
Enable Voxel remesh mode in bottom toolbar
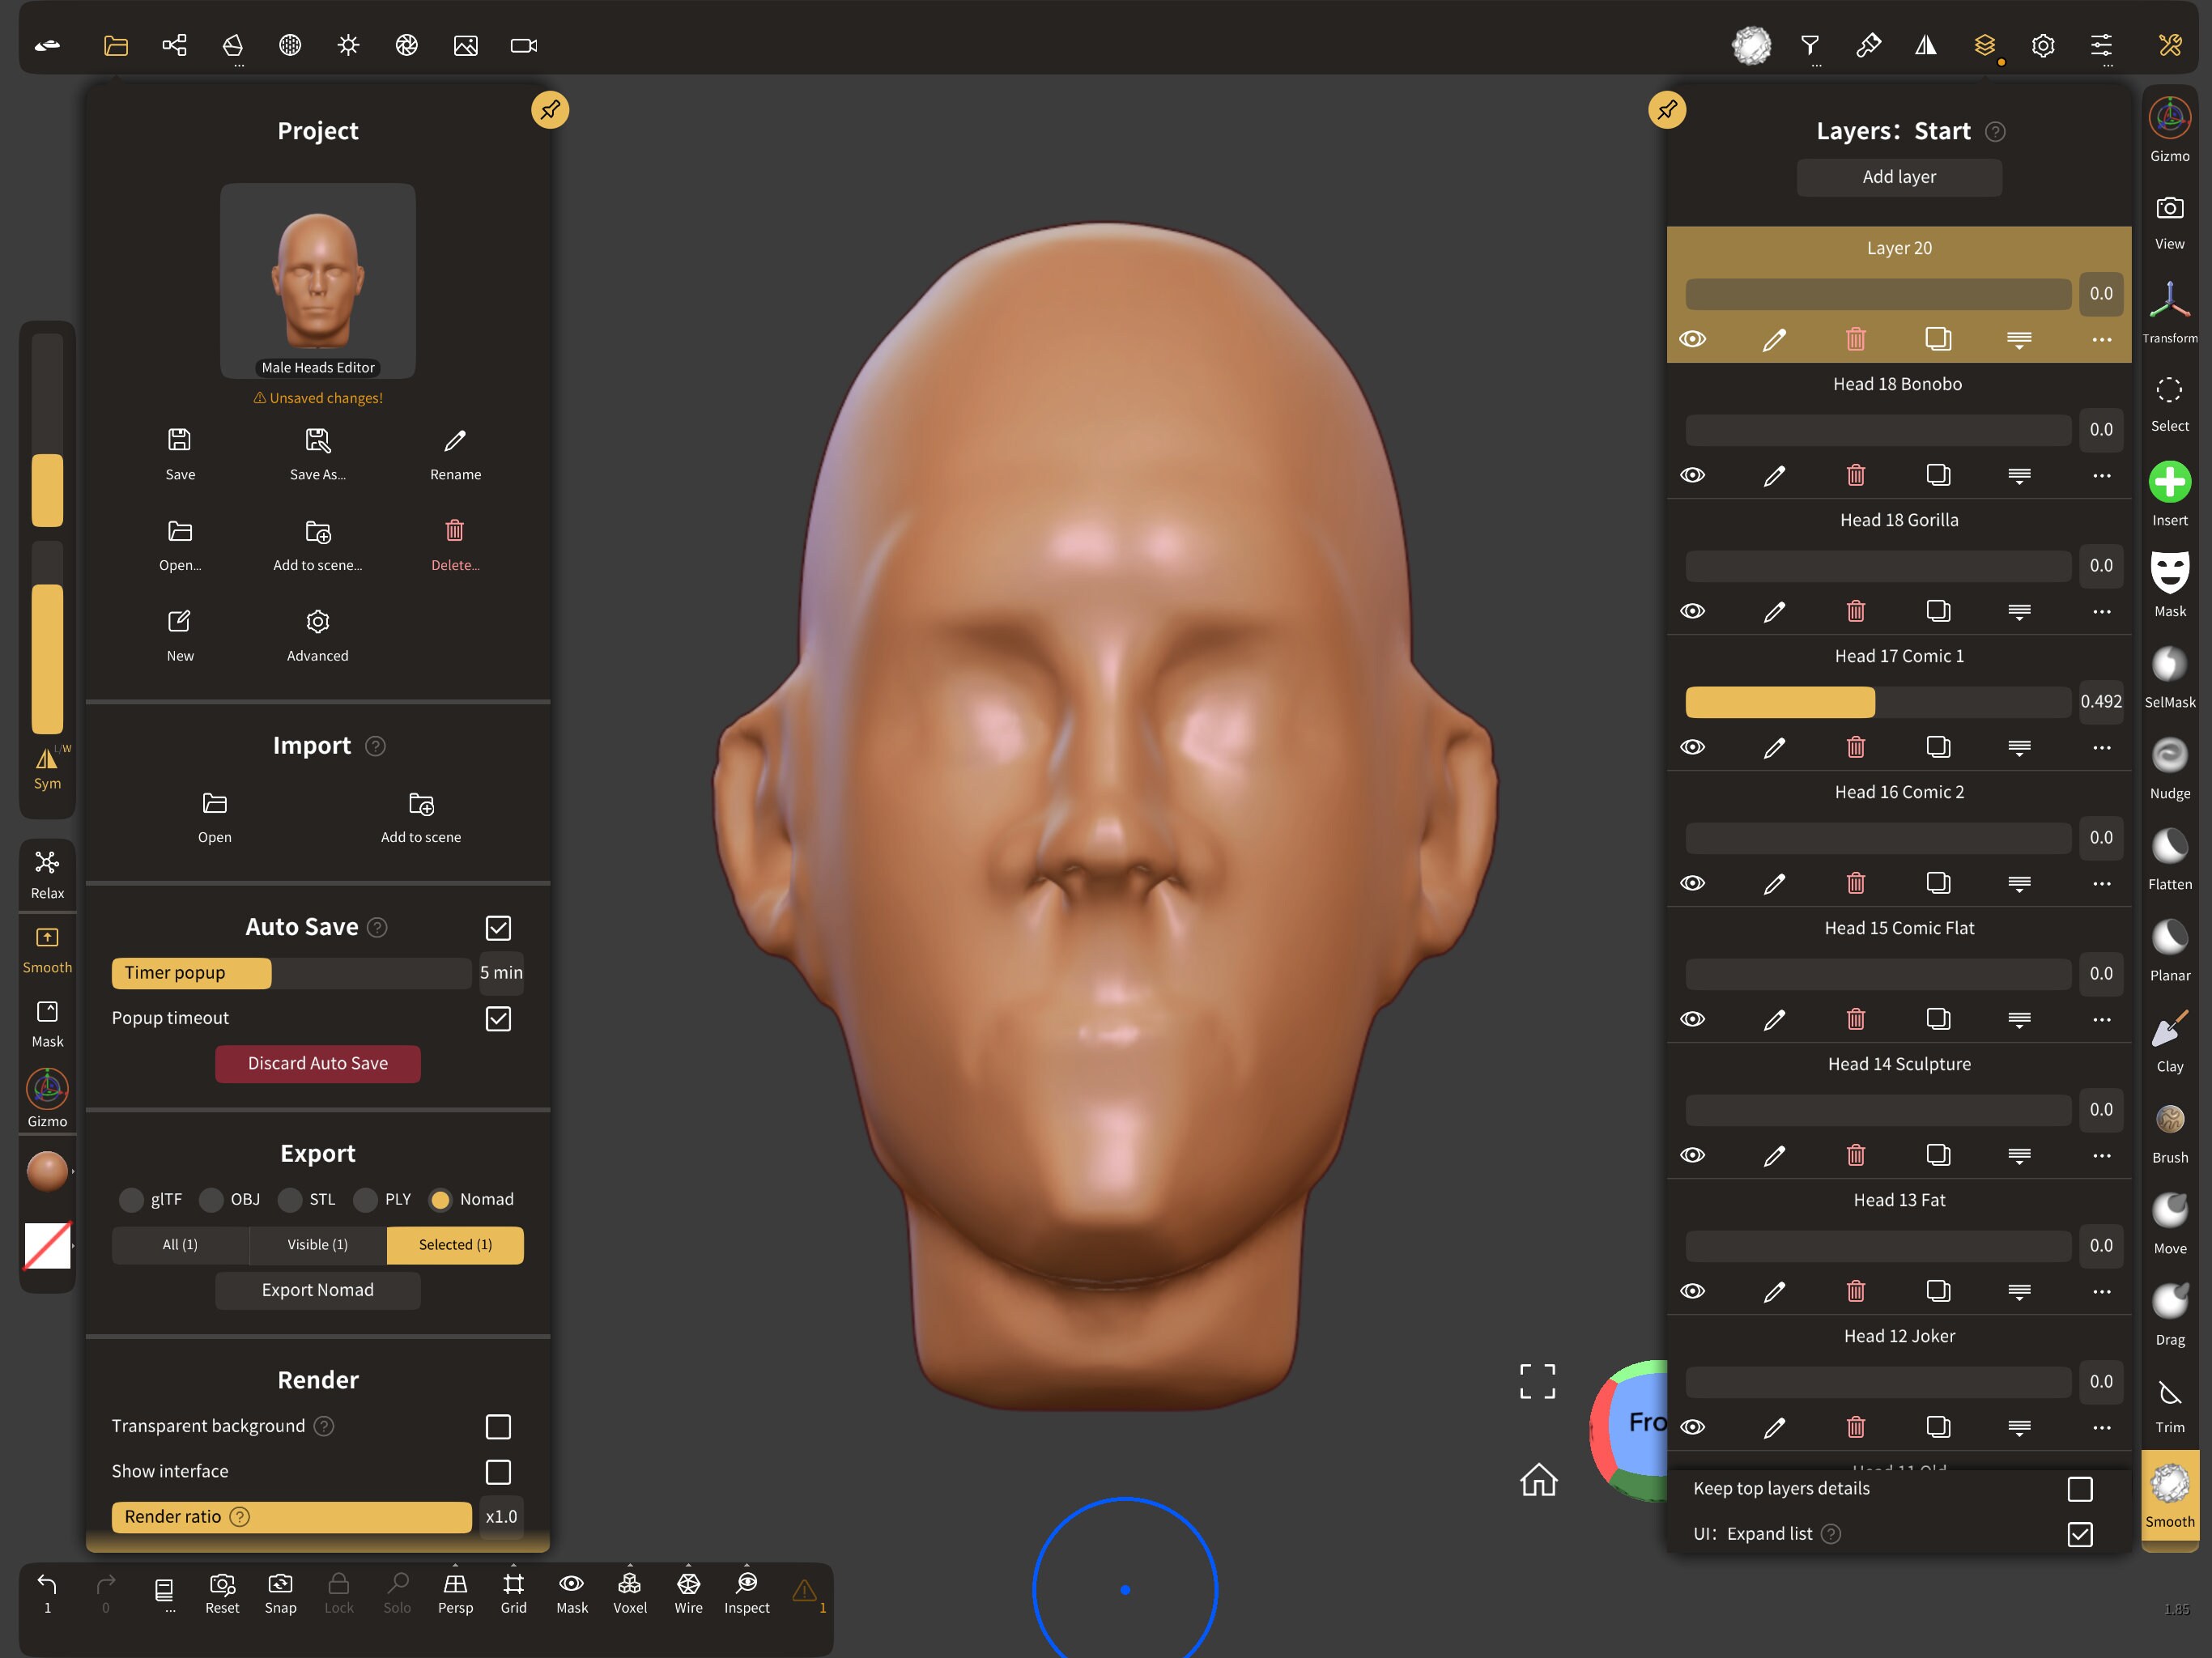click(630, 1592)
